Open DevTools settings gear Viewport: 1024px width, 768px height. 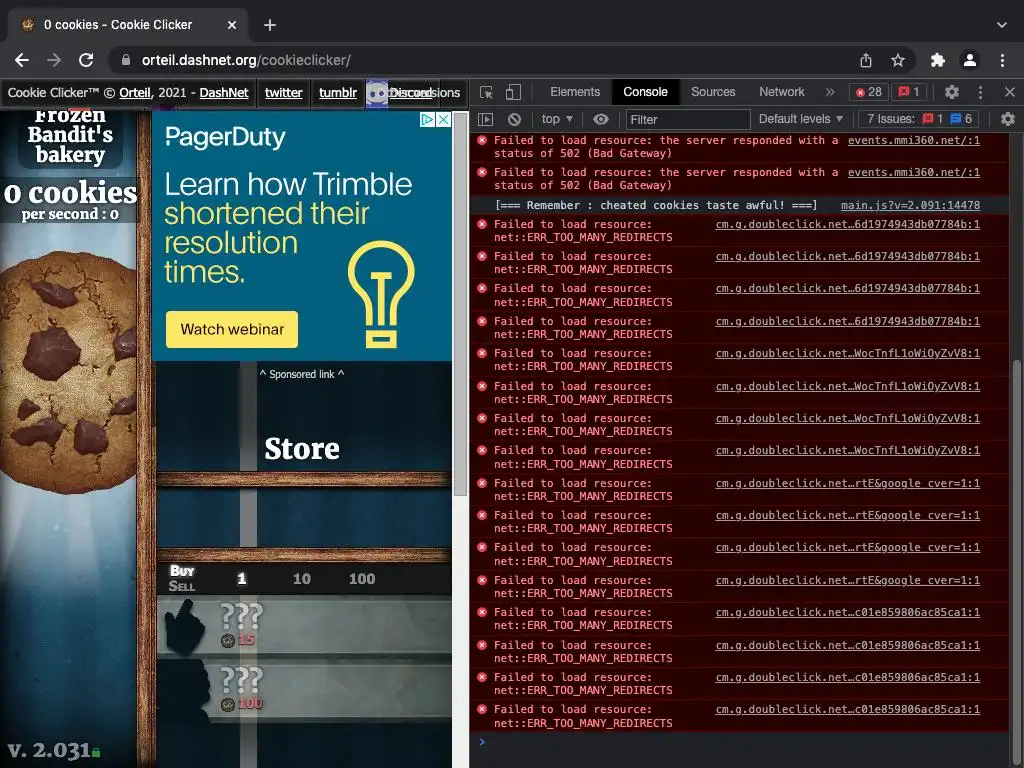952,92
